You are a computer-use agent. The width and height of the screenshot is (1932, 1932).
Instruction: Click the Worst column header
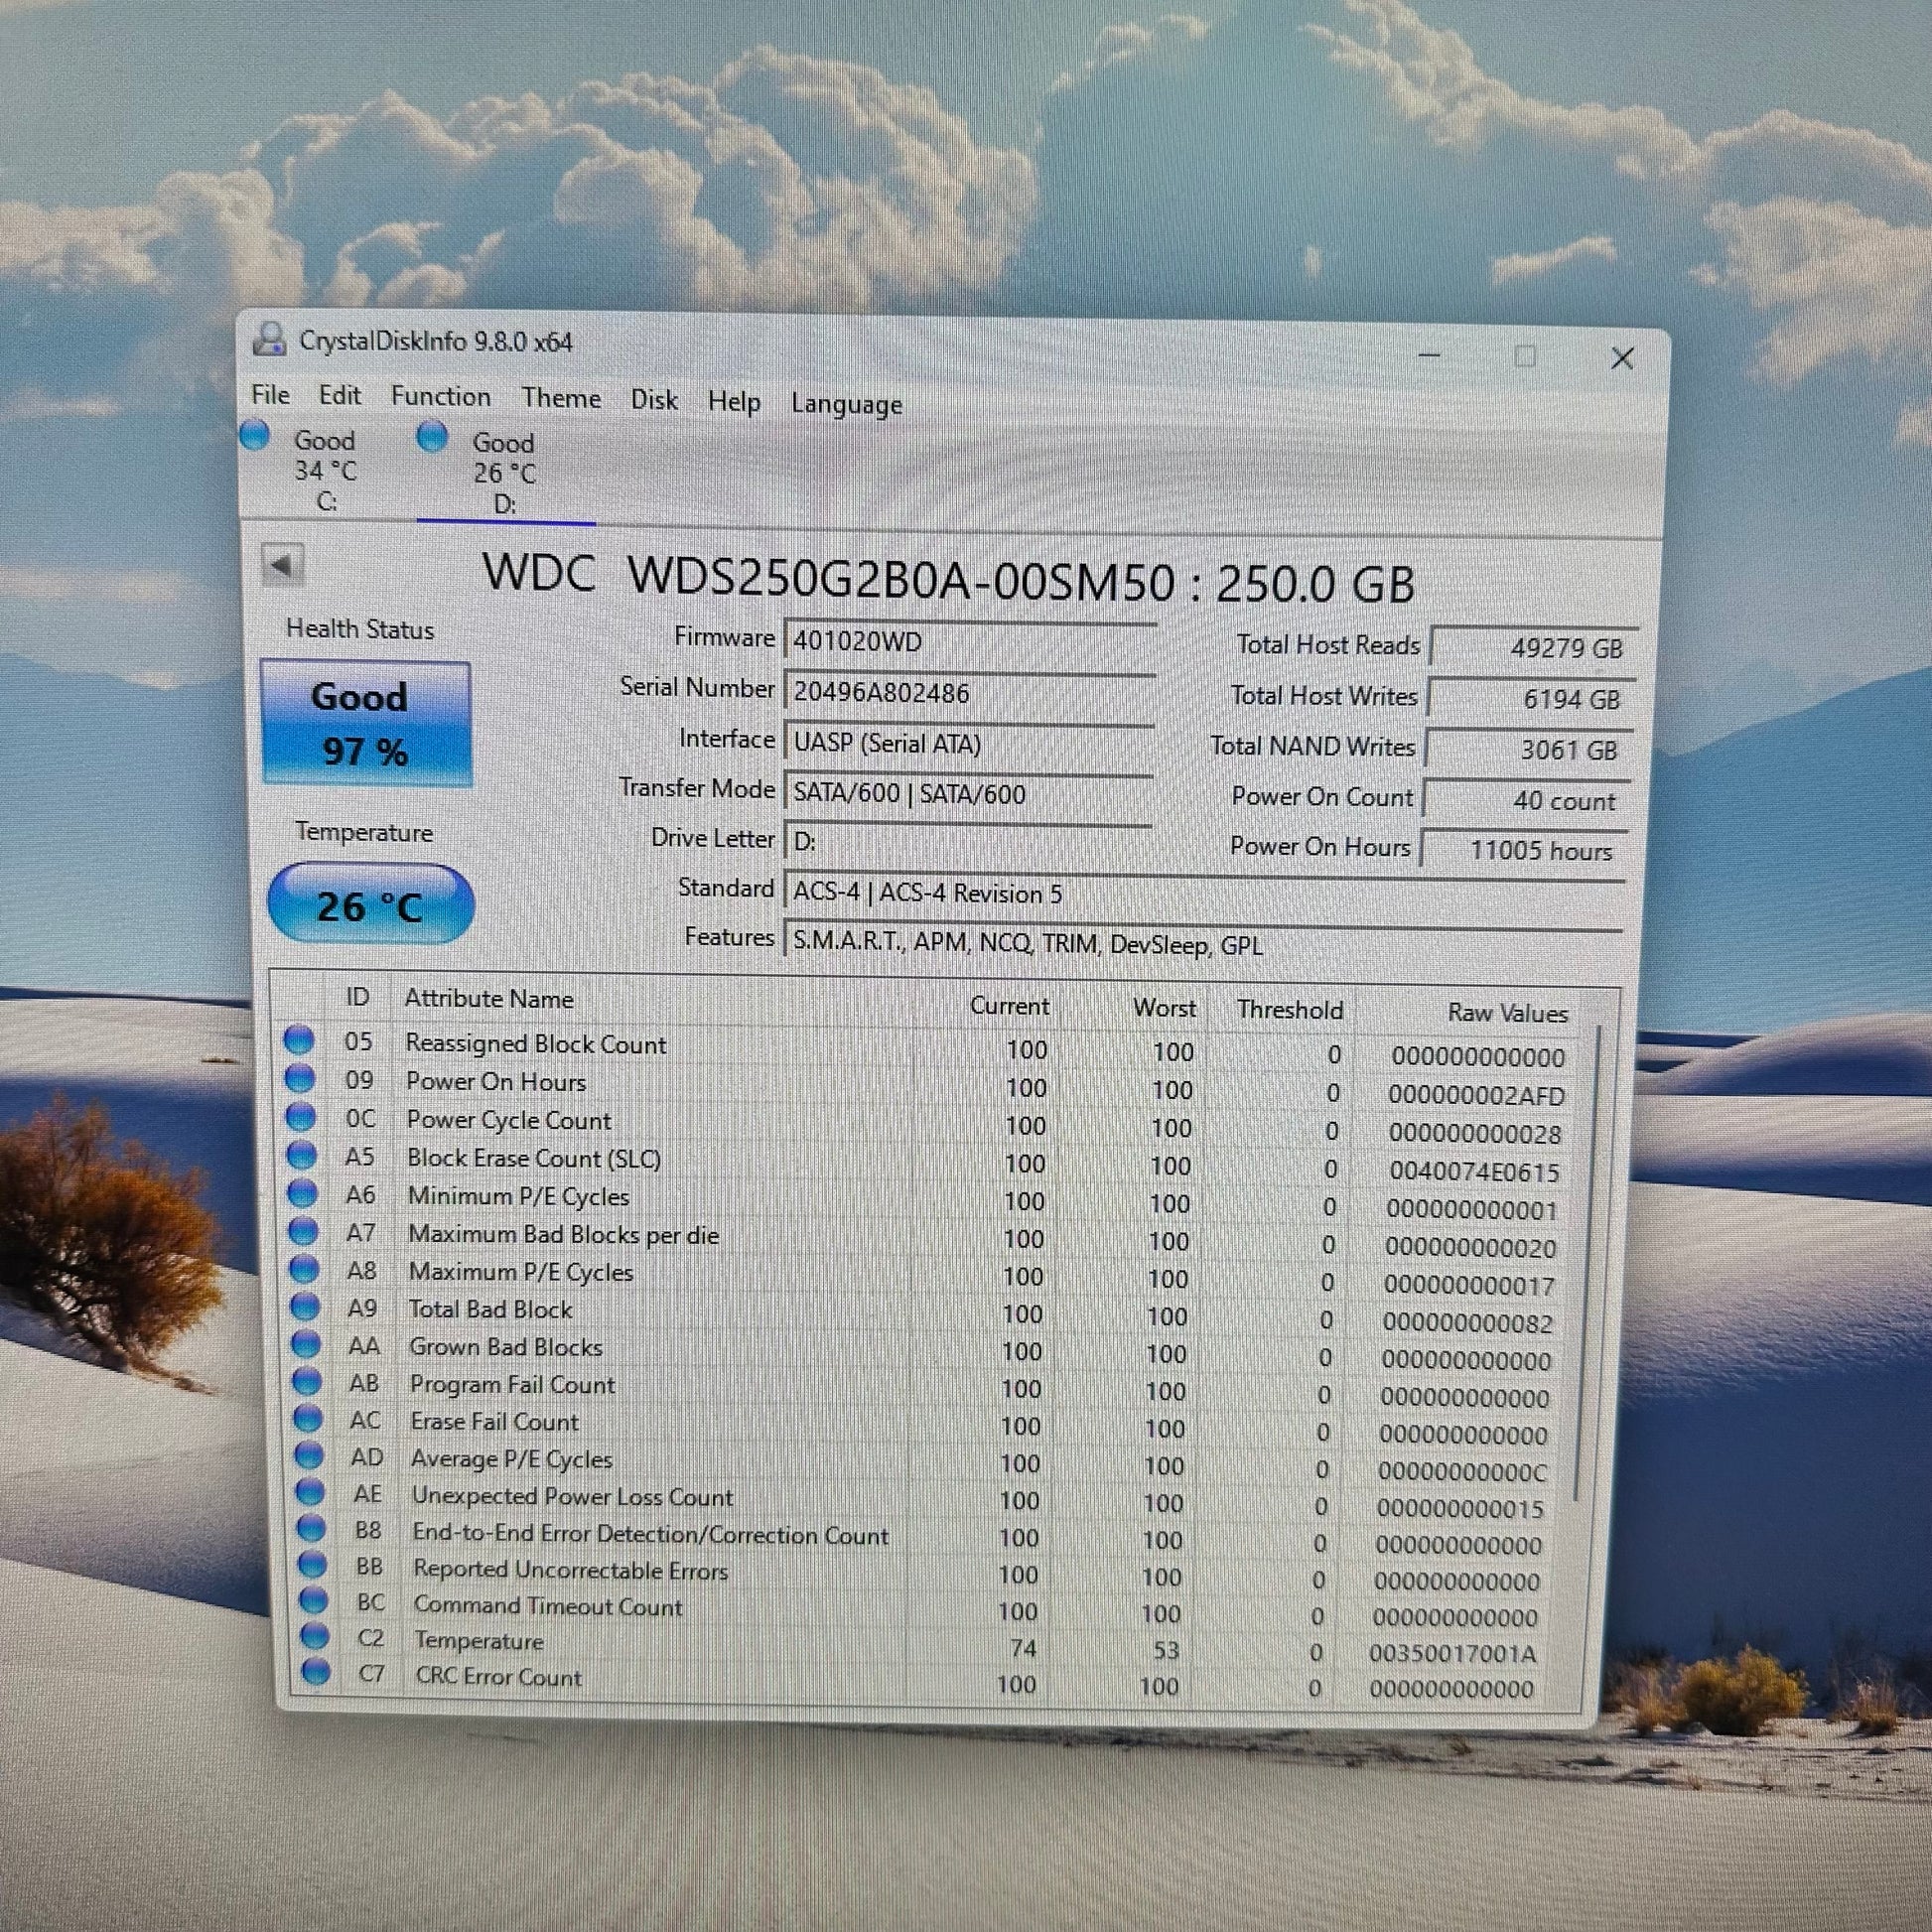click(1164, 1007)
